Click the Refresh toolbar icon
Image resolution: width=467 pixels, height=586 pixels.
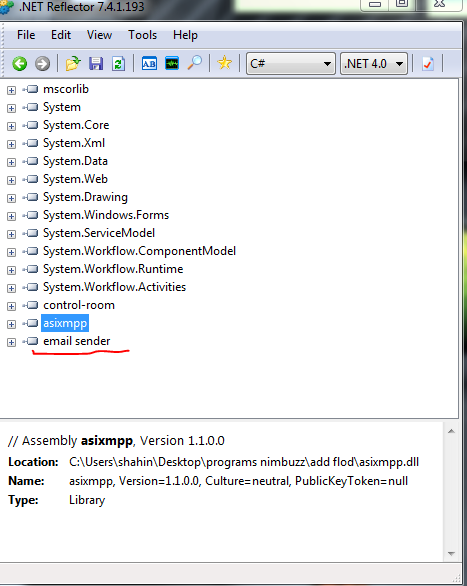click(x=118, y=64)
